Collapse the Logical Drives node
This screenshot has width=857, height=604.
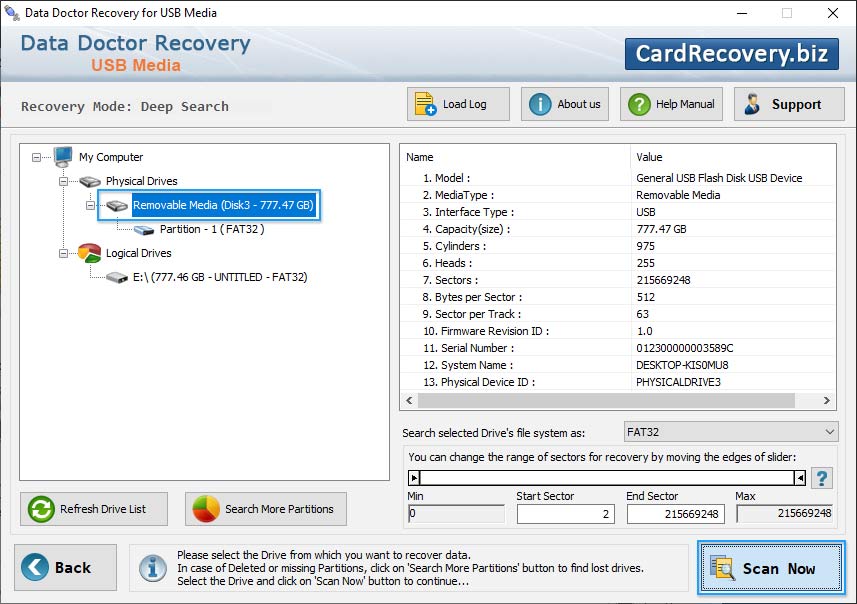(63, 254)
